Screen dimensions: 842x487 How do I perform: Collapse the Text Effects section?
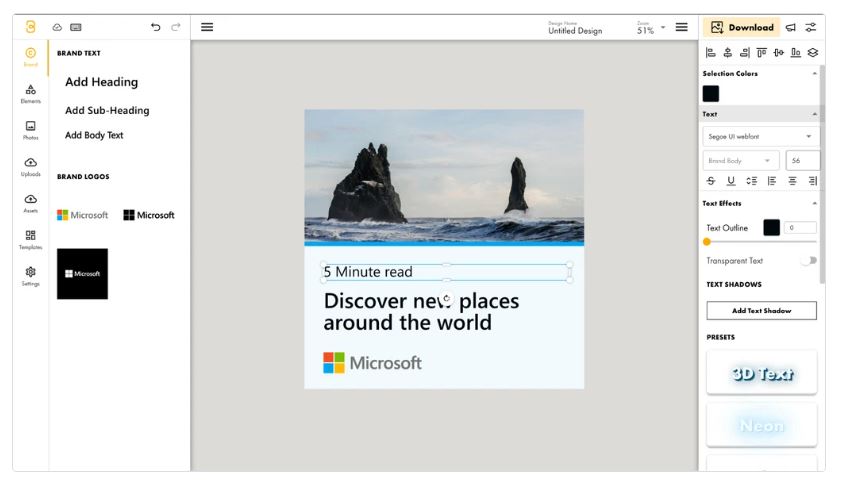point(815,203)
